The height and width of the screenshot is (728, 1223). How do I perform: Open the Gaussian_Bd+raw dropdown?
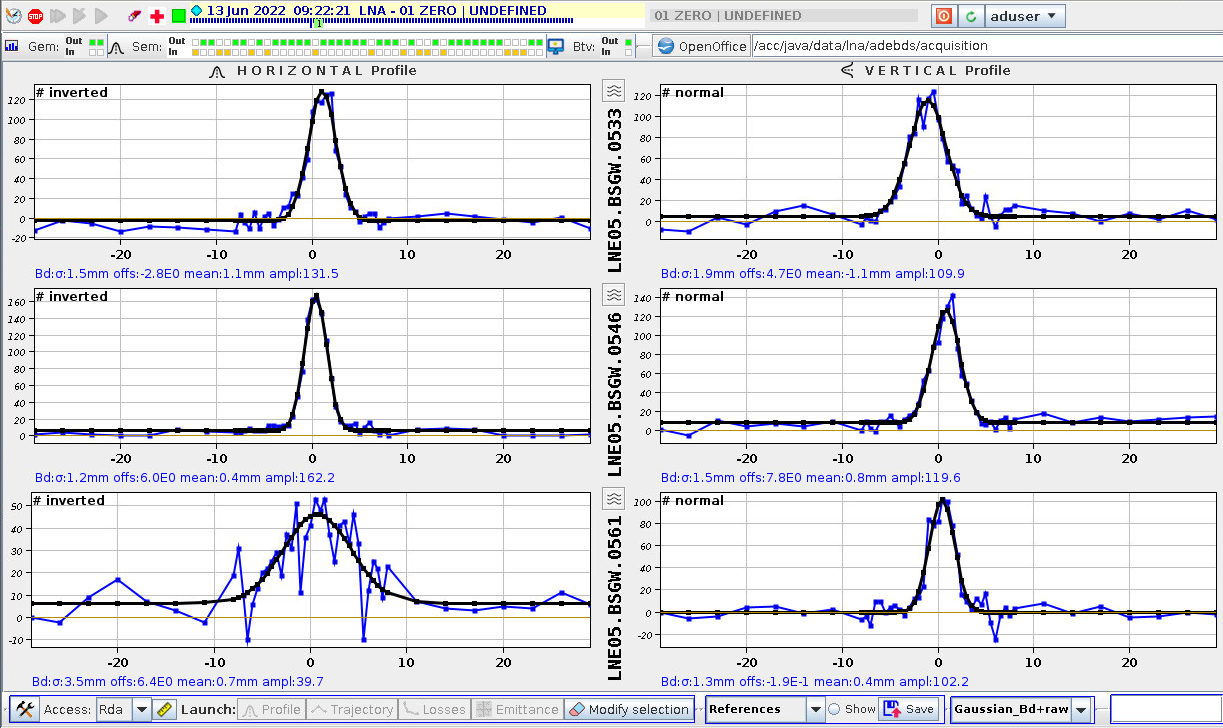tap(1021, 709)
